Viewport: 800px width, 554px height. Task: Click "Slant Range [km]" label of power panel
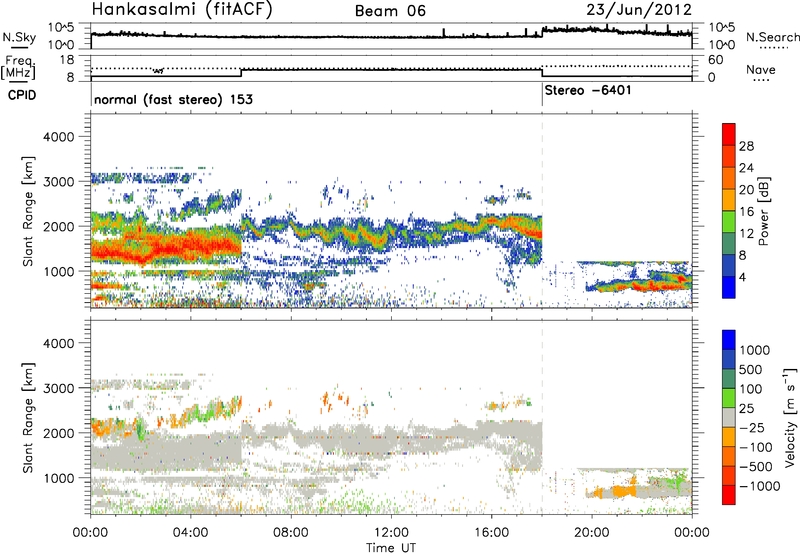[x=28, y=211]
